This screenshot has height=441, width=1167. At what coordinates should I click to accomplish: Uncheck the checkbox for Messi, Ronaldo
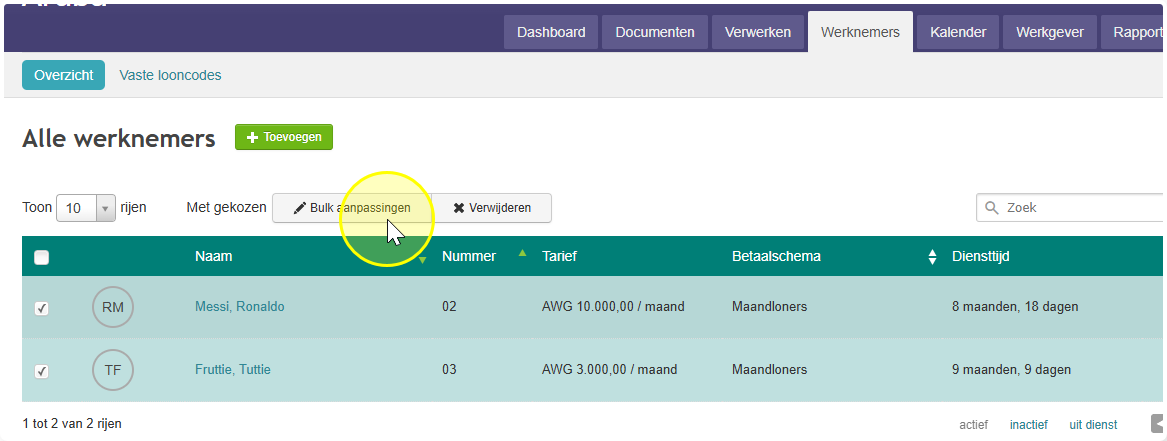pos(42,308)
